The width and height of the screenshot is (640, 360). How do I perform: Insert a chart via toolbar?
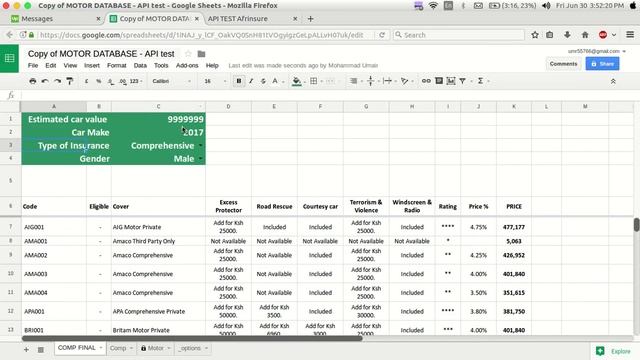click(x=451, y=81)
